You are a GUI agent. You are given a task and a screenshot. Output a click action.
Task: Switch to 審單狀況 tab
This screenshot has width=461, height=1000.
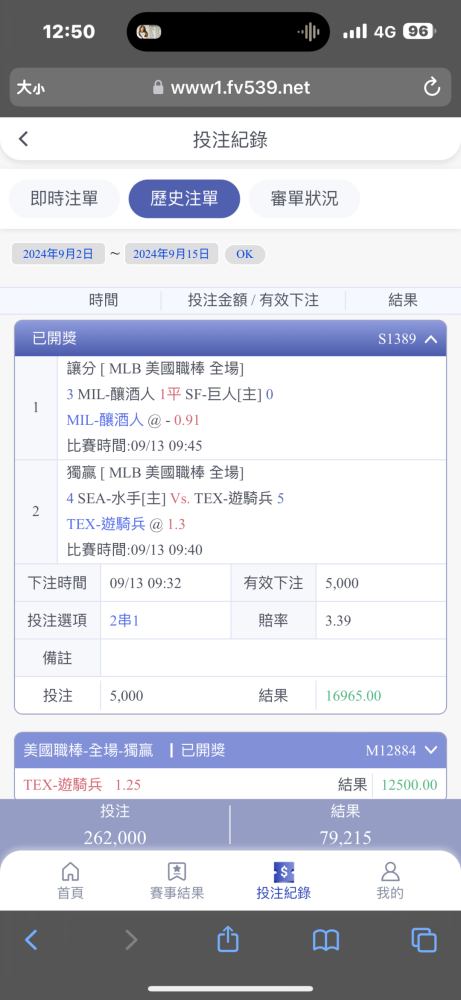pos(304,199)
